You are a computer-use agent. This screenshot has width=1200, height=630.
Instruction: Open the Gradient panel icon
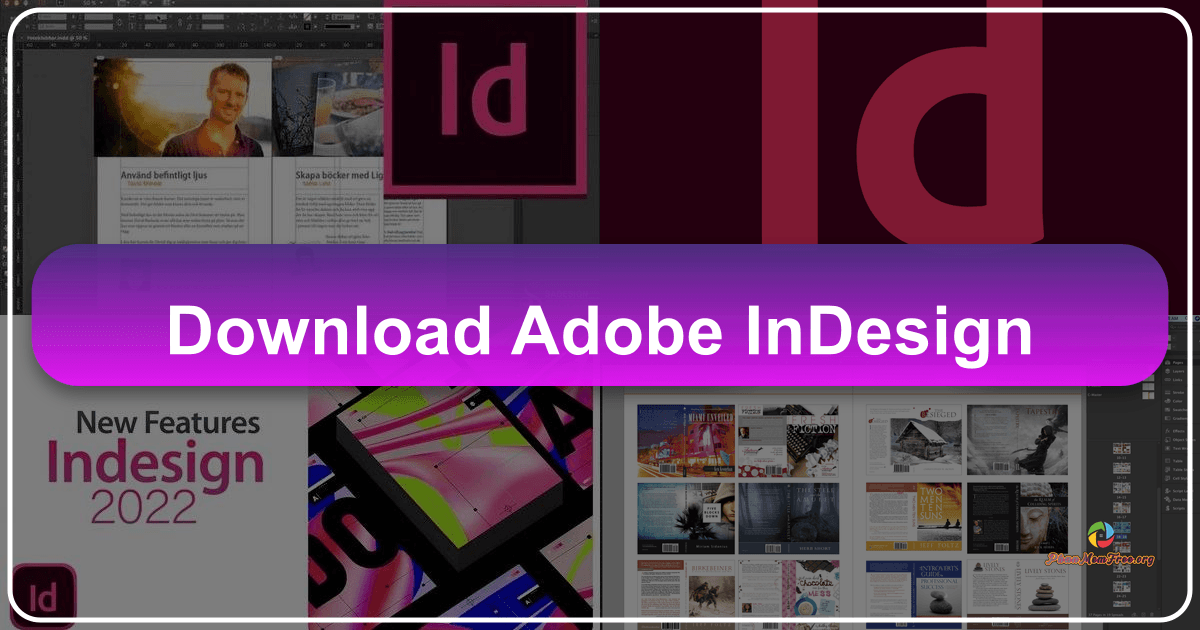pos(1167,418)
